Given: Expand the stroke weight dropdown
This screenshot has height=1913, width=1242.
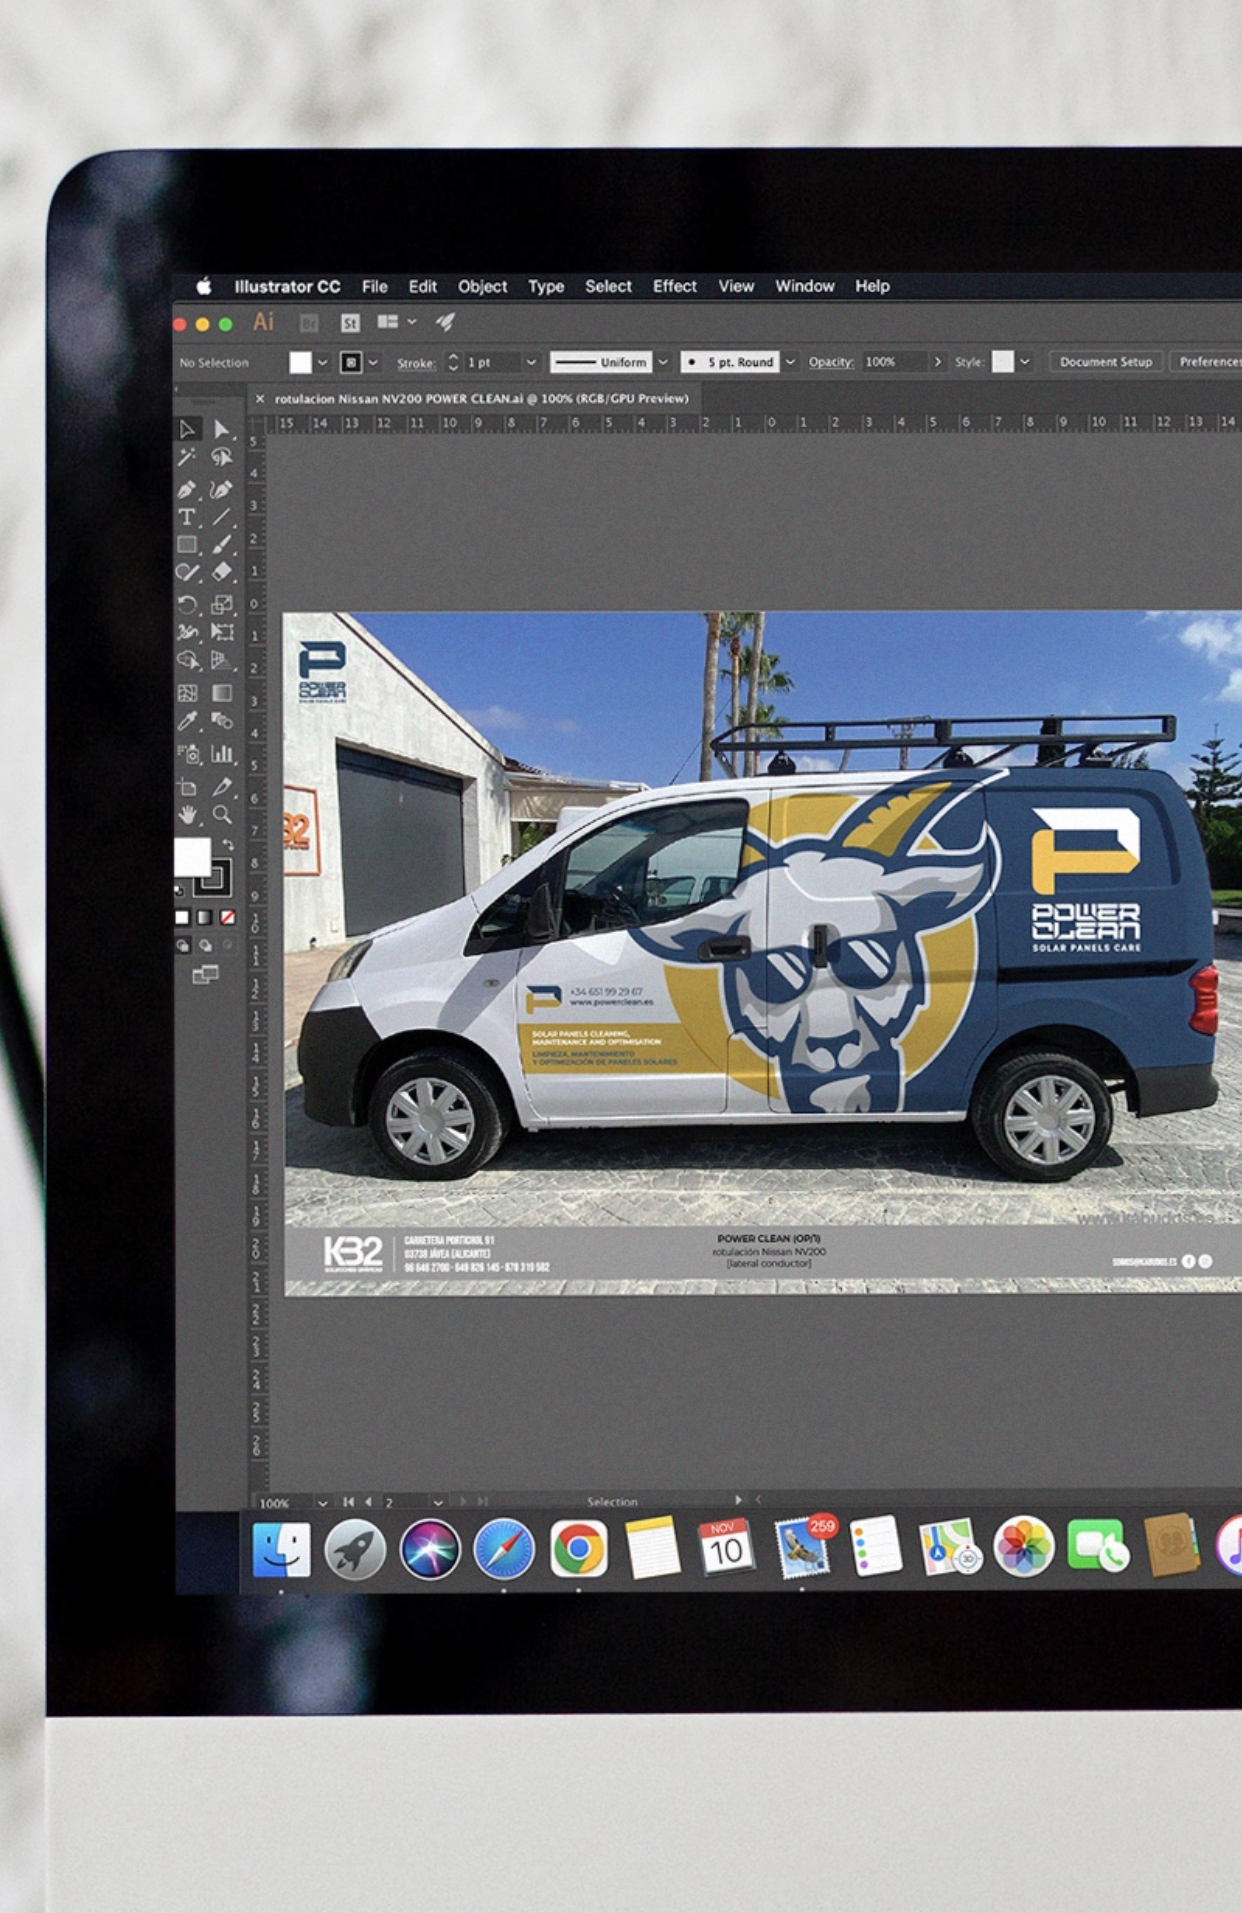Looking at the screenshot, I should [531, 362].
